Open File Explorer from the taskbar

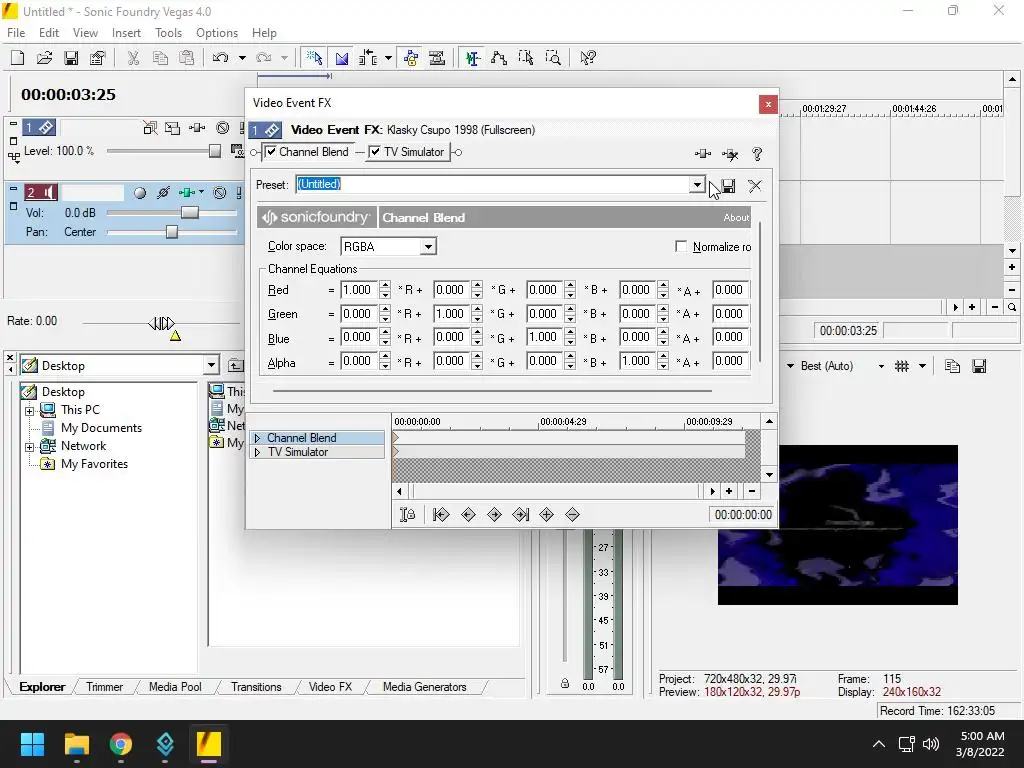(76, 744)
